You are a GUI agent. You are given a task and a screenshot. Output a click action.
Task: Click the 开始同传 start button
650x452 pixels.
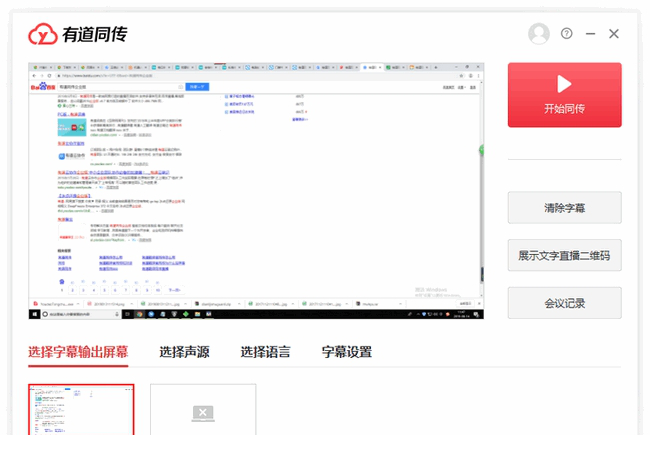[x=564, y=95]
